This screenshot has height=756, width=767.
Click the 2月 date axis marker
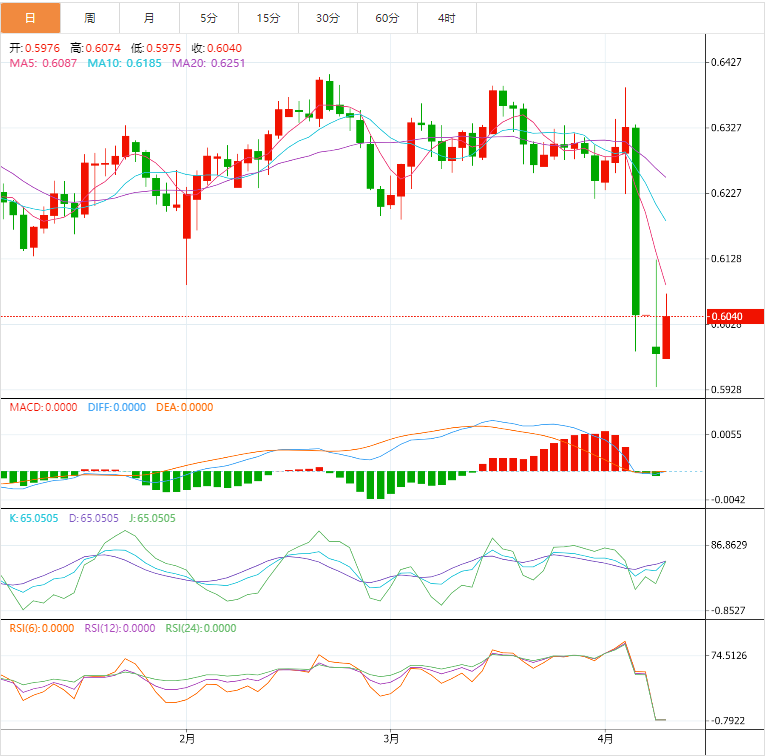(x=187, y=738)
